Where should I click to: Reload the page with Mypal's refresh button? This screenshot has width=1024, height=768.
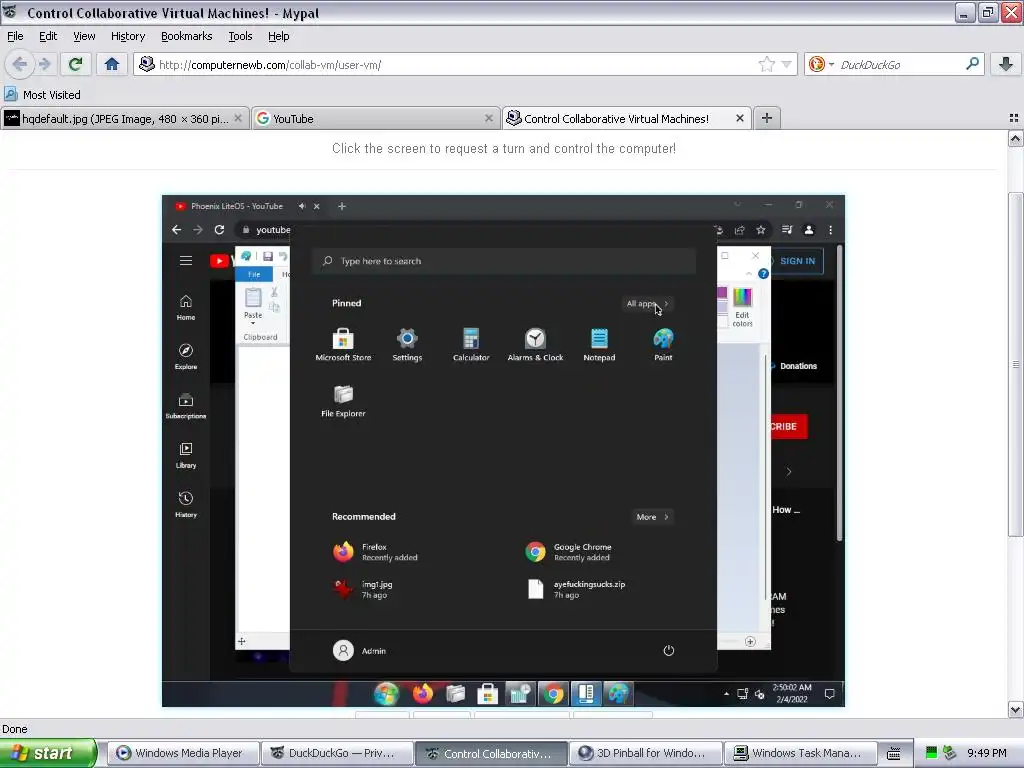click(x=75, y=64)
